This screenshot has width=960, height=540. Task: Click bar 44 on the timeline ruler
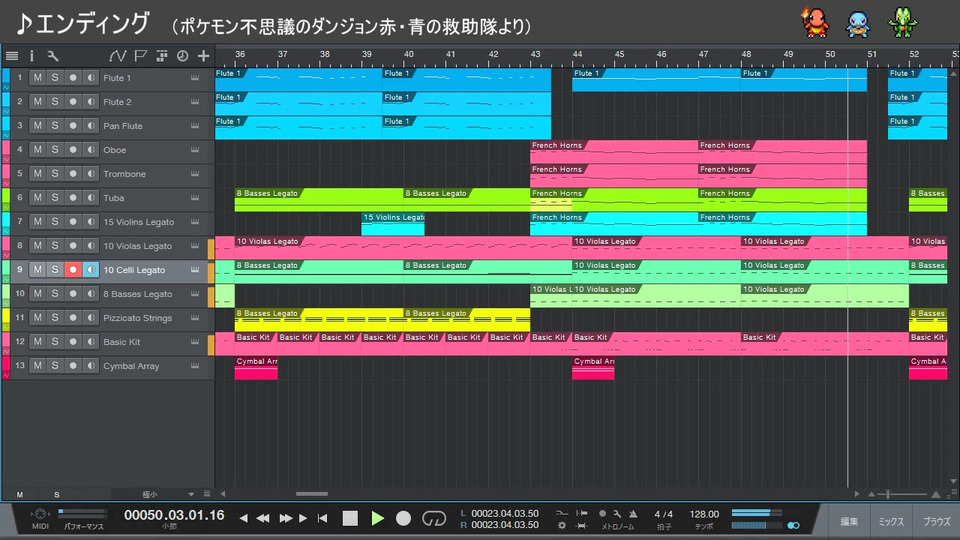click(577, 54)
